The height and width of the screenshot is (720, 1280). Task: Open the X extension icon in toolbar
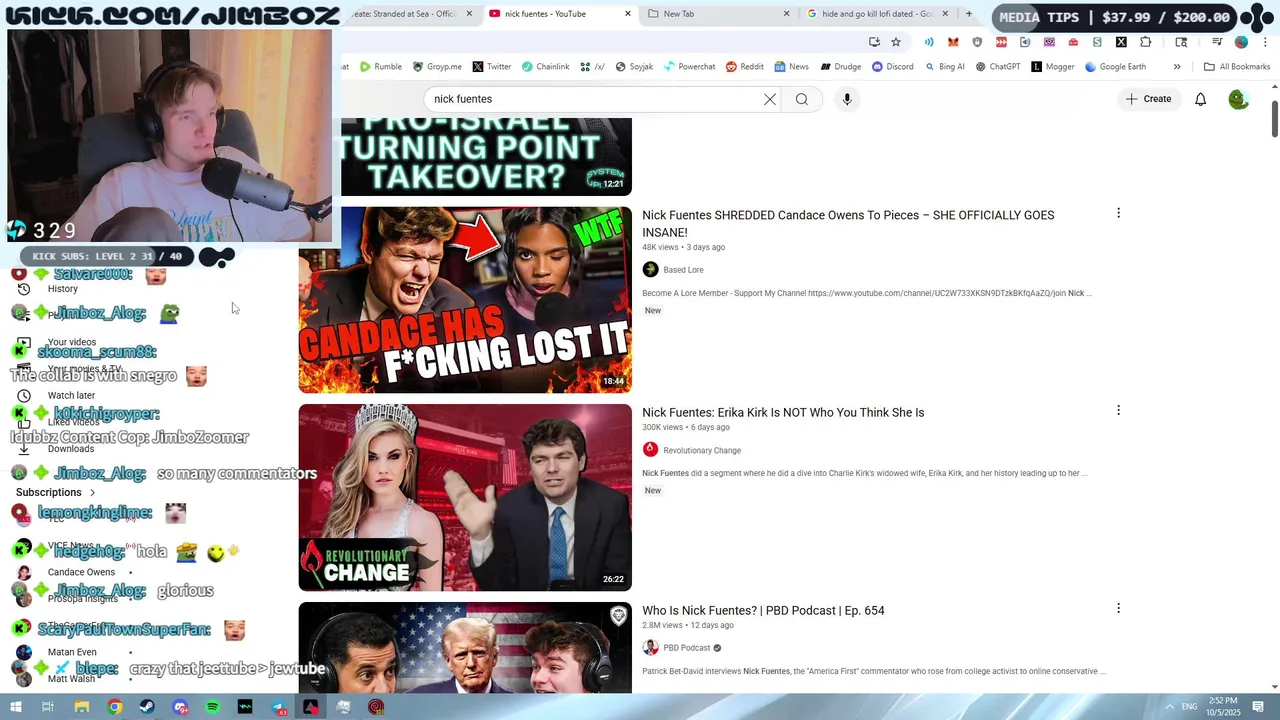(x=1121, y=42)
